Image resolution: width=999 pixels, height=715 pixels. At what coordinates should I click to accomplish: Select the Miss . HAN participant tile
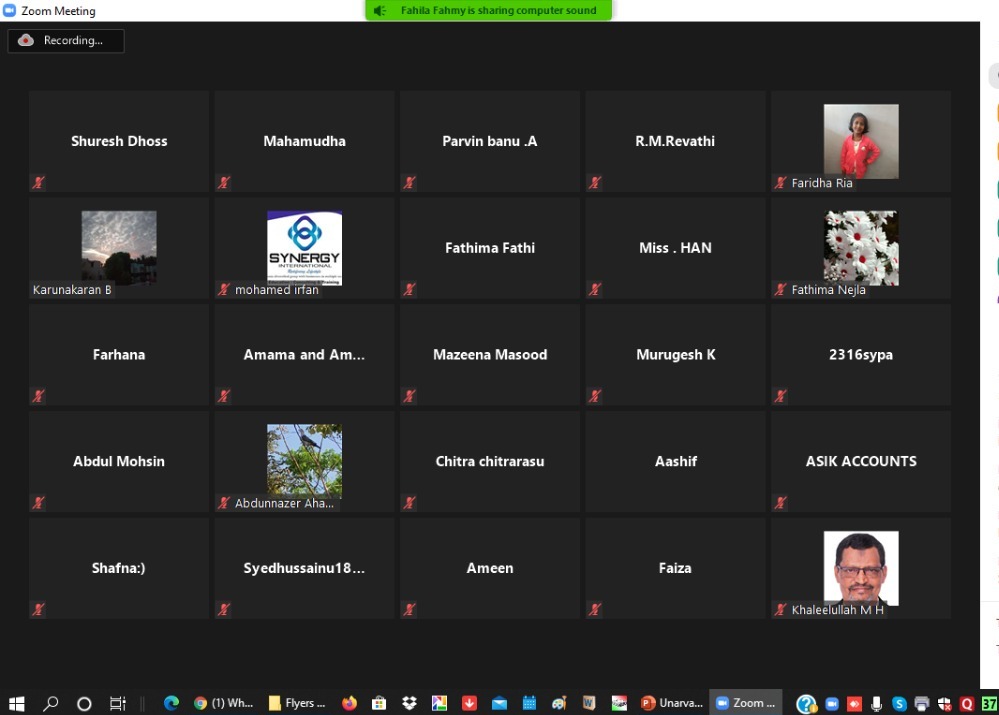tap(675, 248)
